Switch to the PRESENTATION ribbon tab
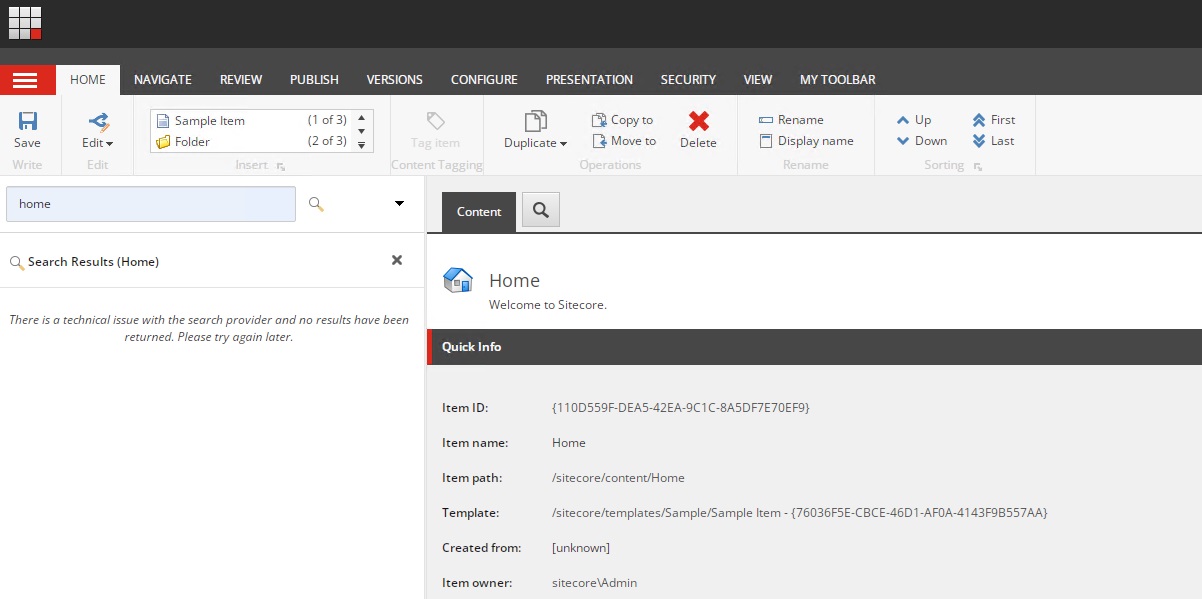Screen dimensions: 1202x599 [589, 80]
